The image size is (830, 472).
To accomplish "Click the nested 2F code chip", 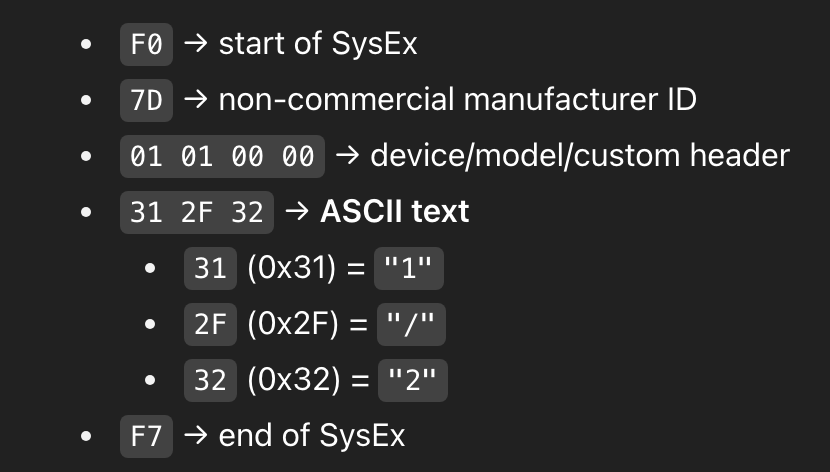I will (210, 324).
